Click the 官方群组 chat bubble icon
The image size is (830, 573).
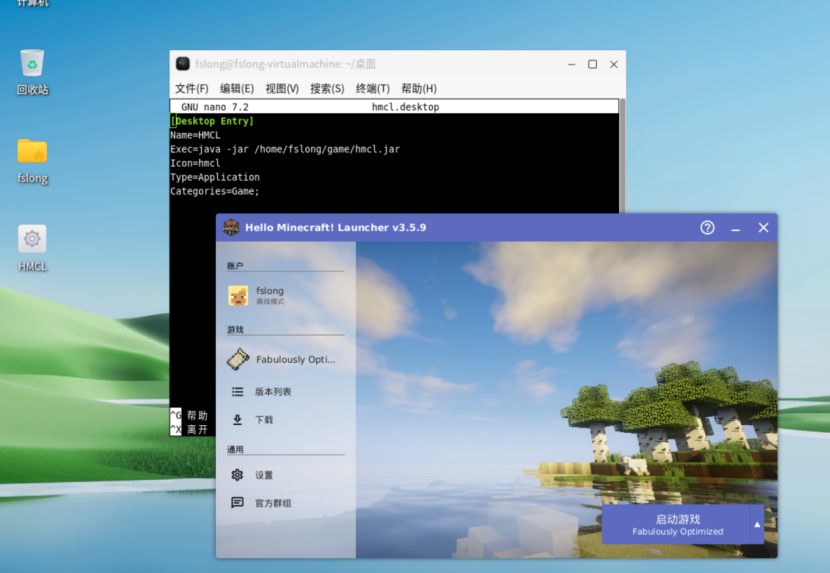pos(237,503)
